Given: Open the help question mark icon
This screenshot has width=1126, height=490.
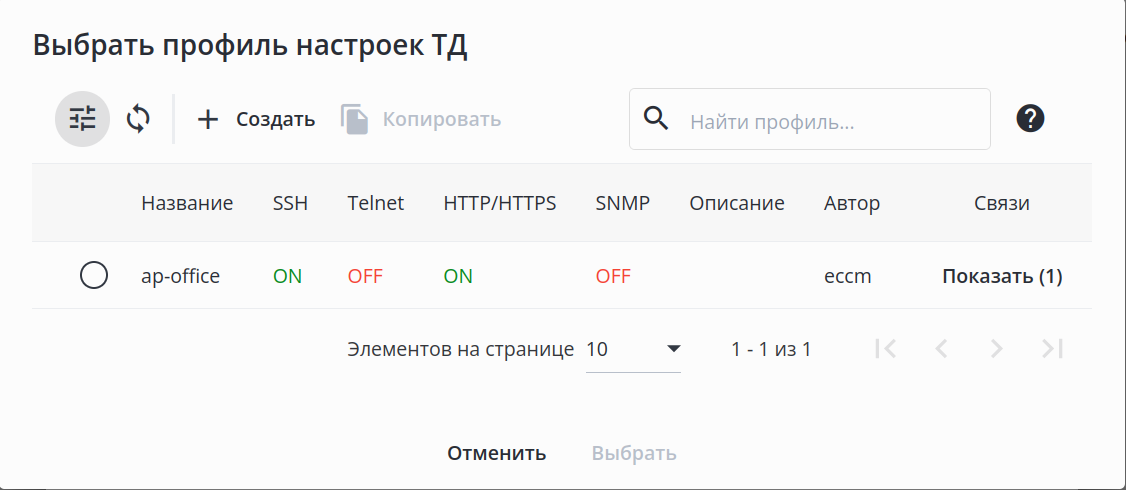Looking at the screenshot, I should pyautogui.click(x=1030, y=118).
